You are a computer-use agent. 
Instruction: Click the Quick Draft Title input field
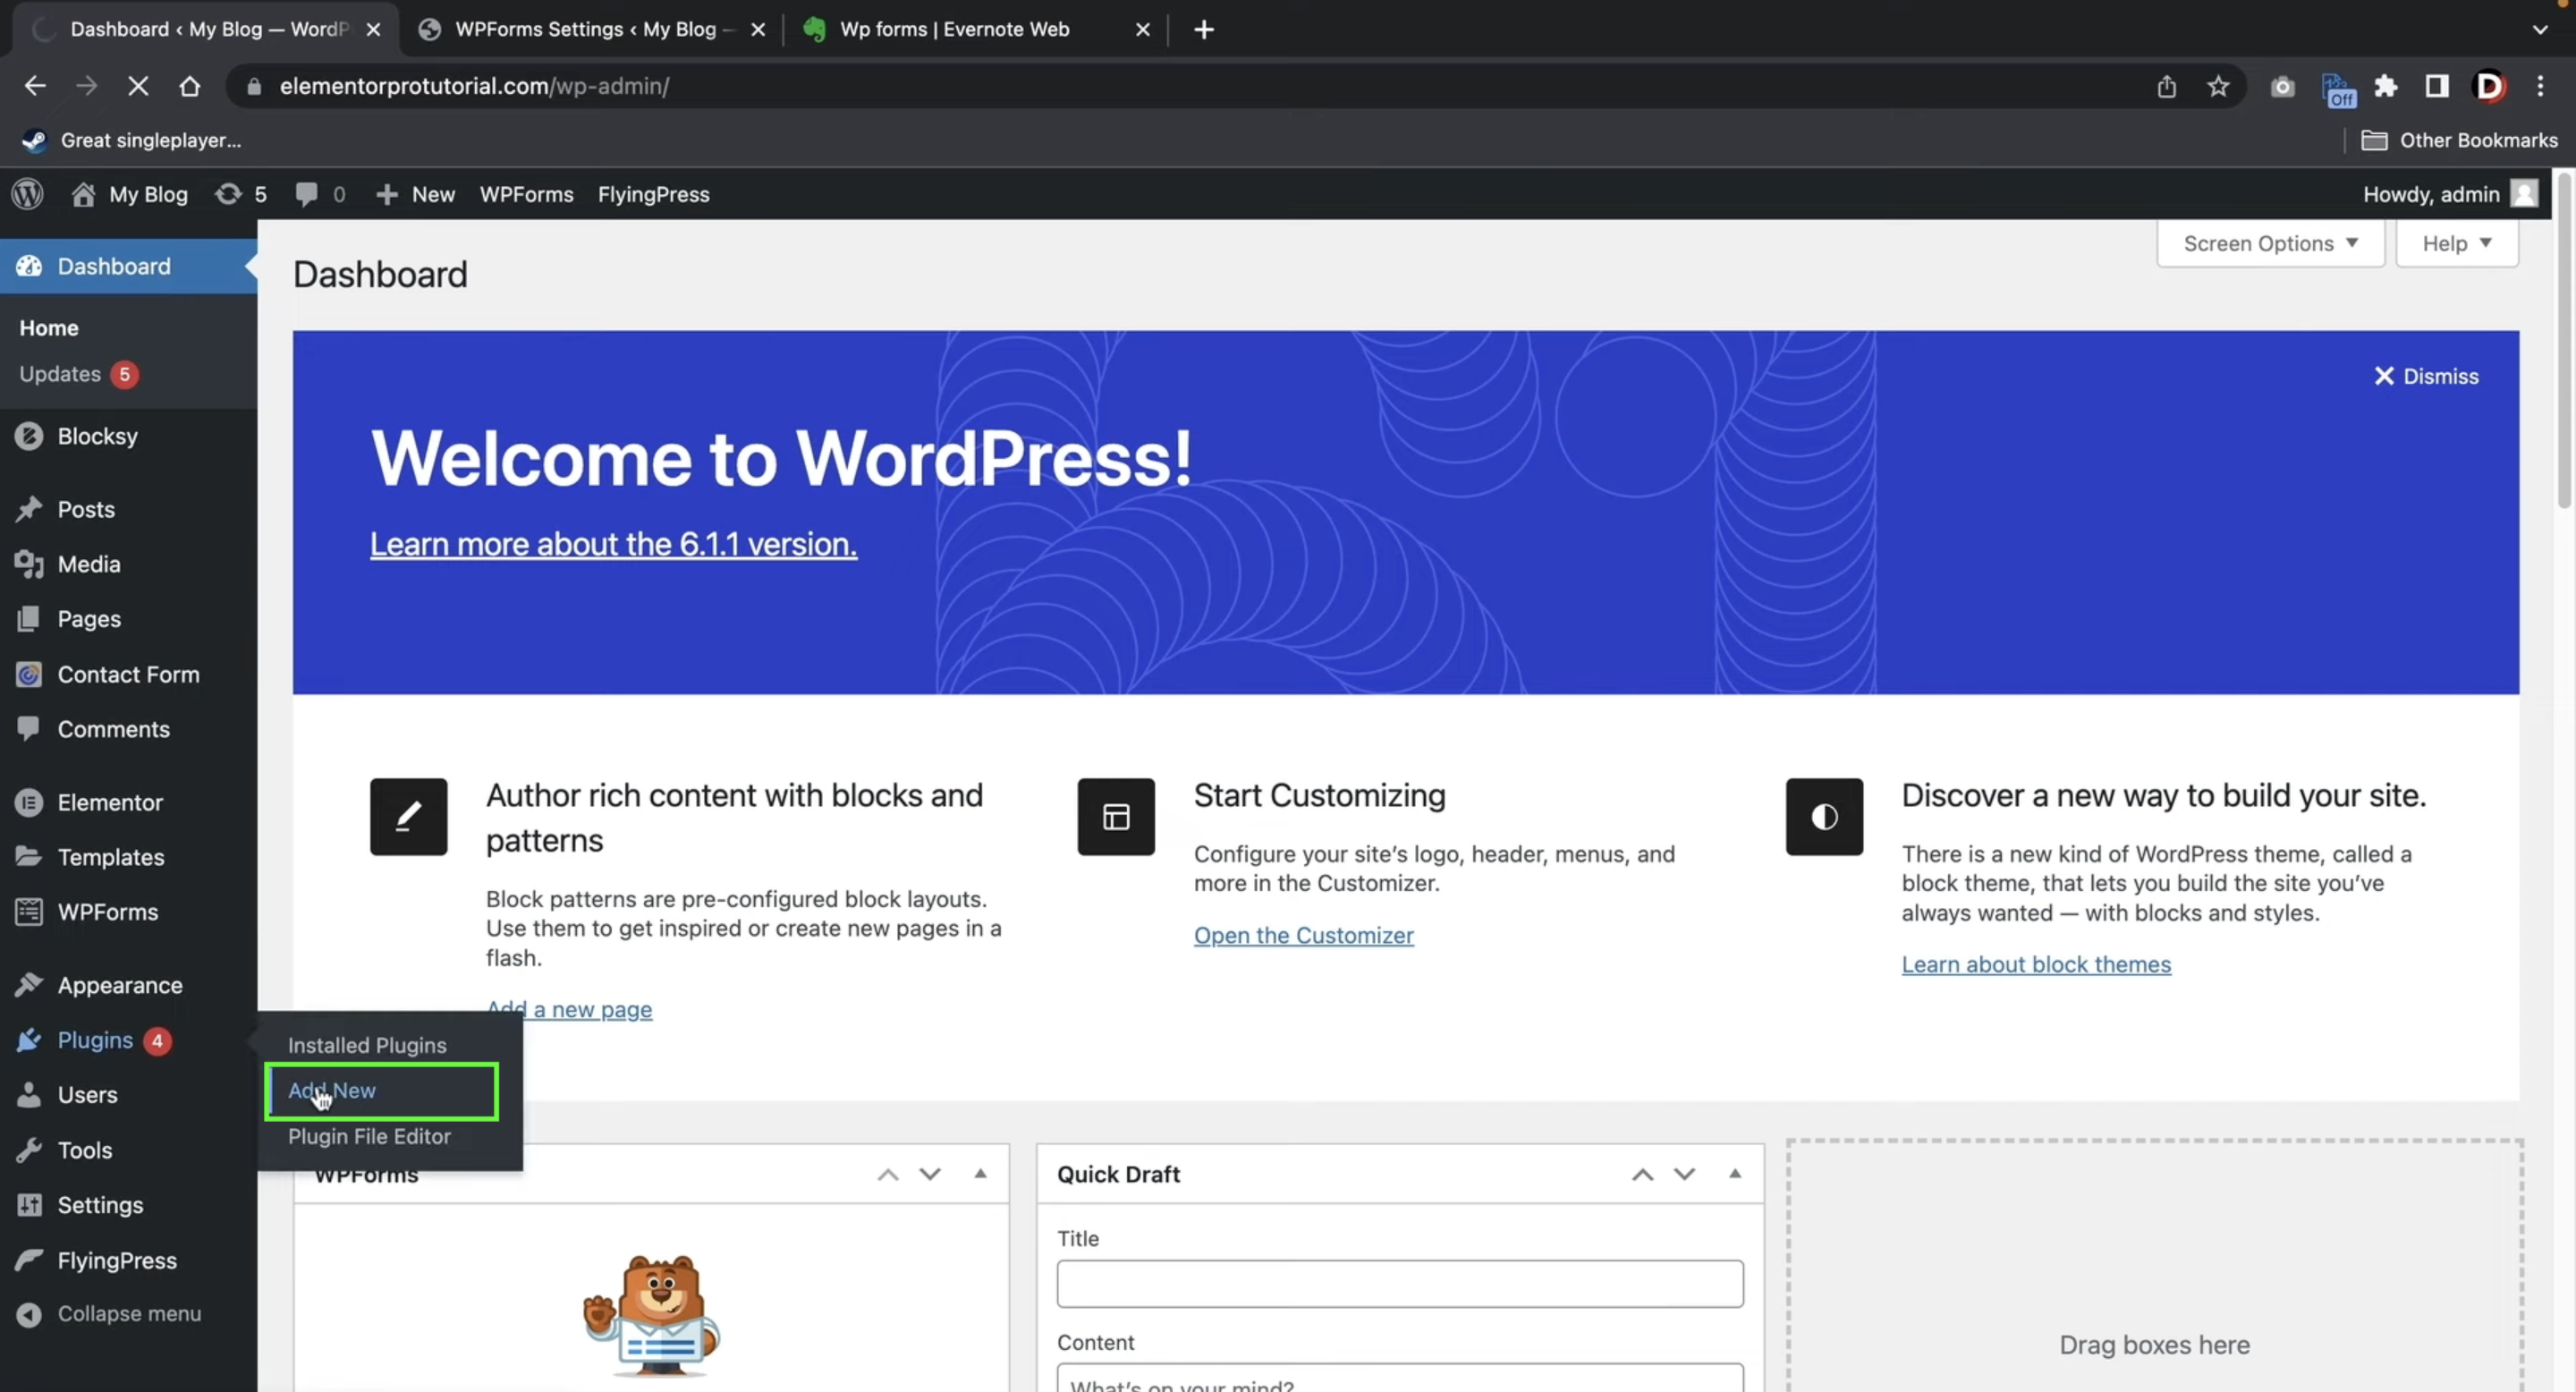(x=1399, y=1282)
